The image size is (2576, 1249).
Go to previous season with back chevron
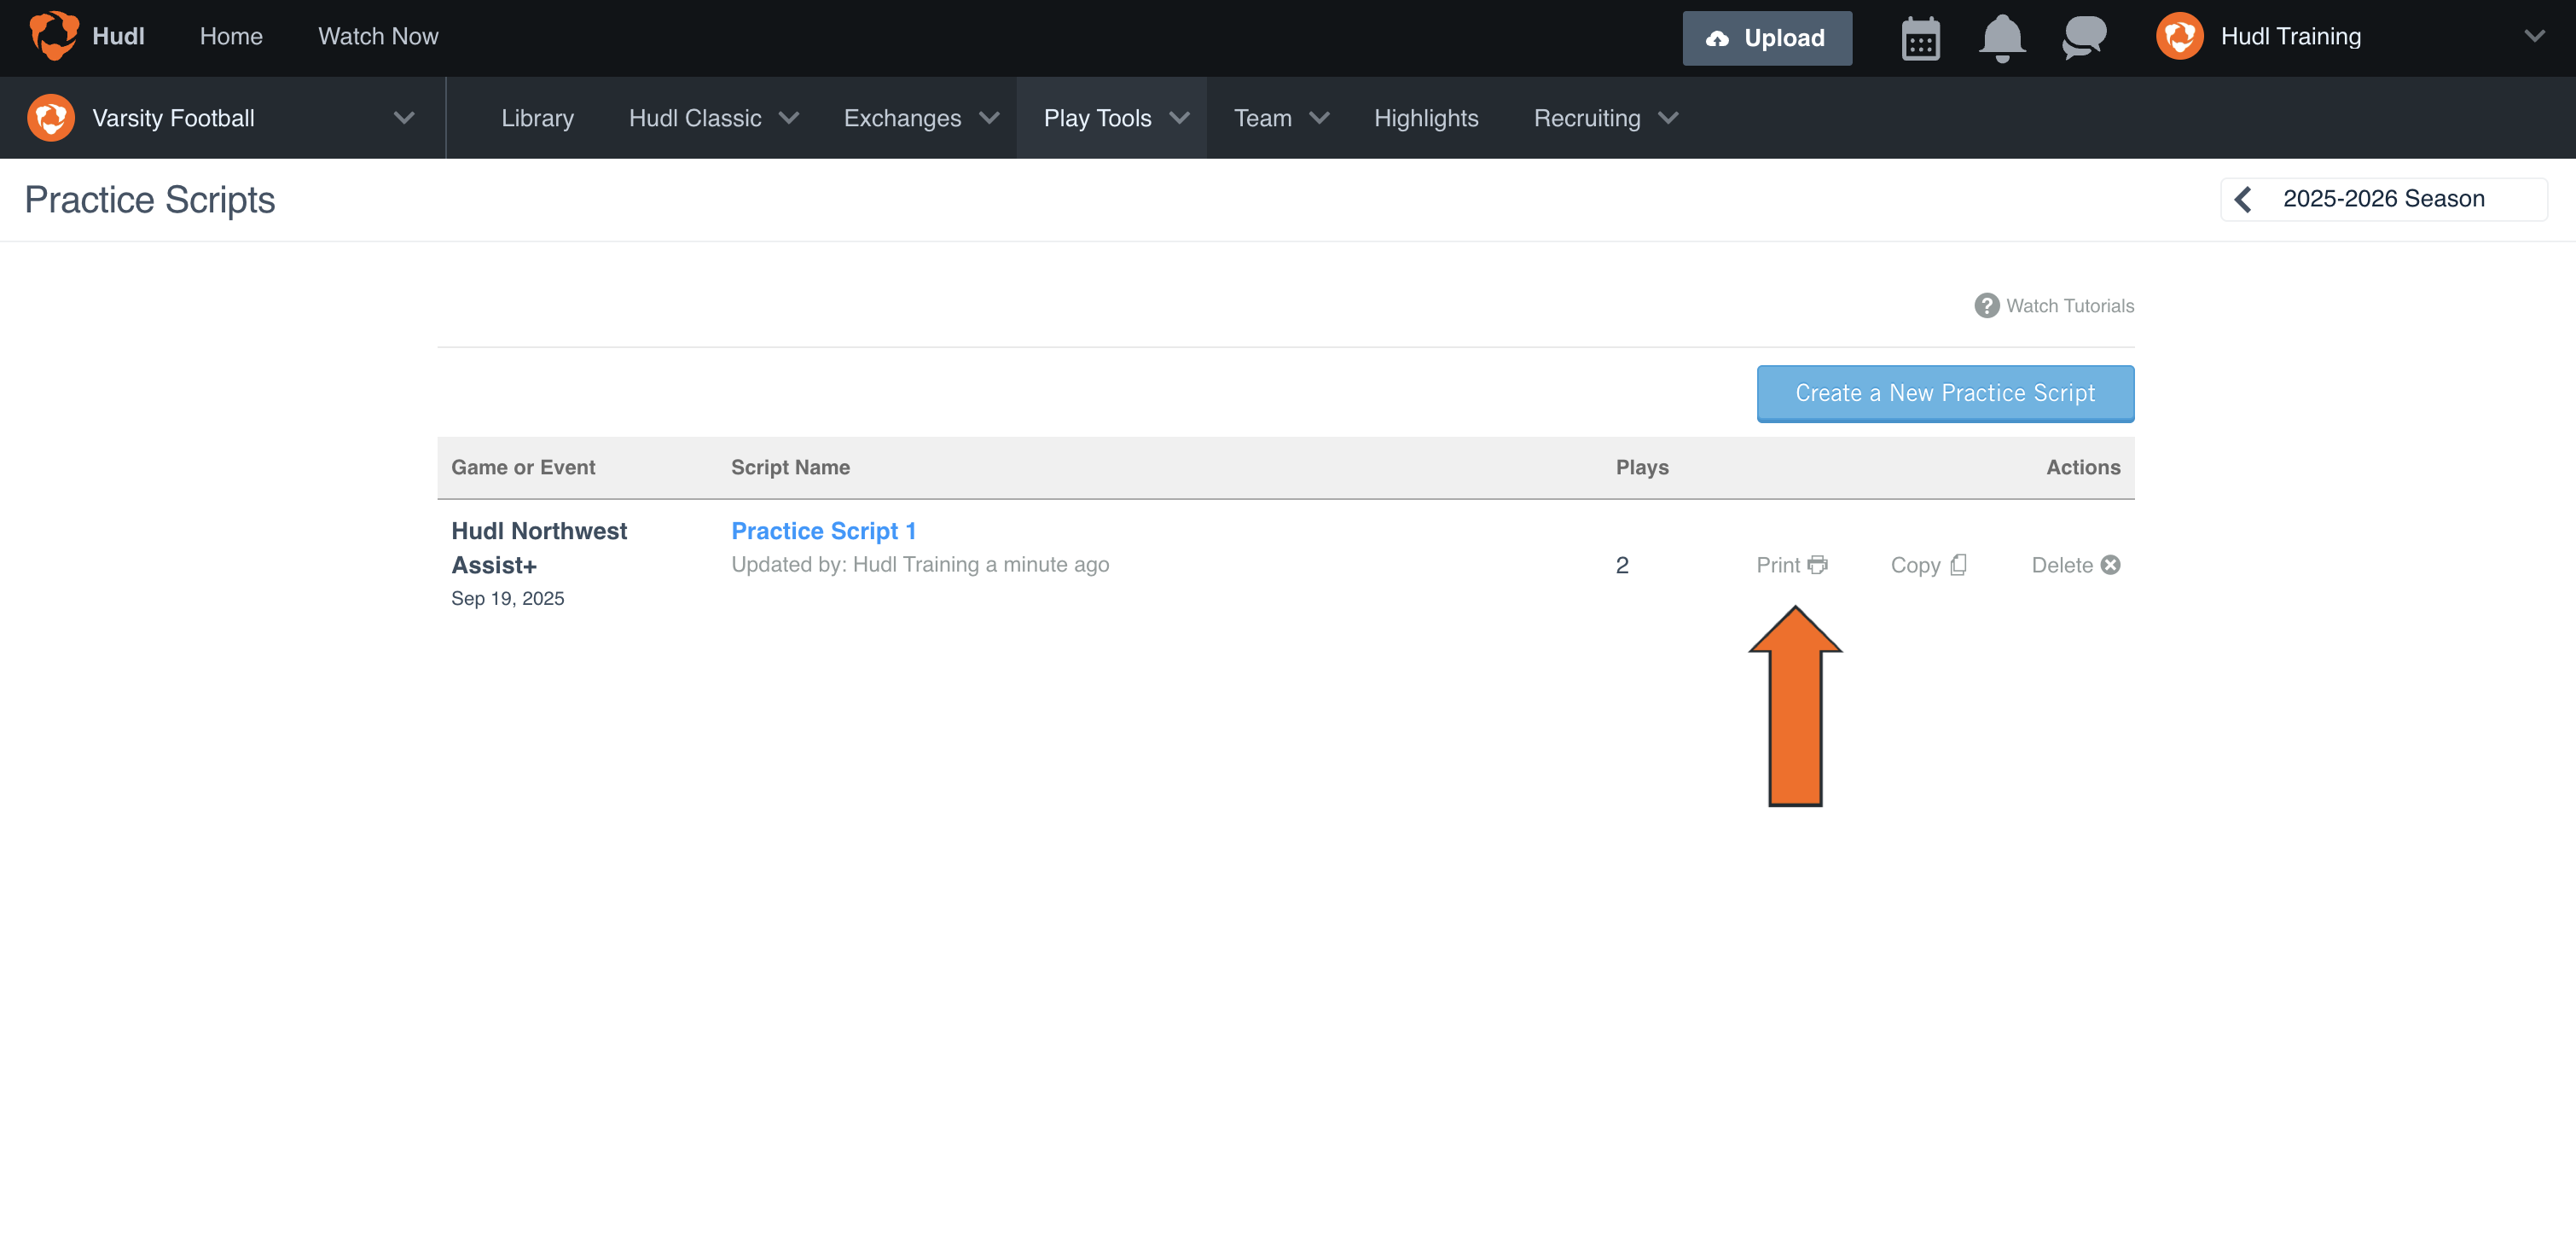coord(2243,199)
